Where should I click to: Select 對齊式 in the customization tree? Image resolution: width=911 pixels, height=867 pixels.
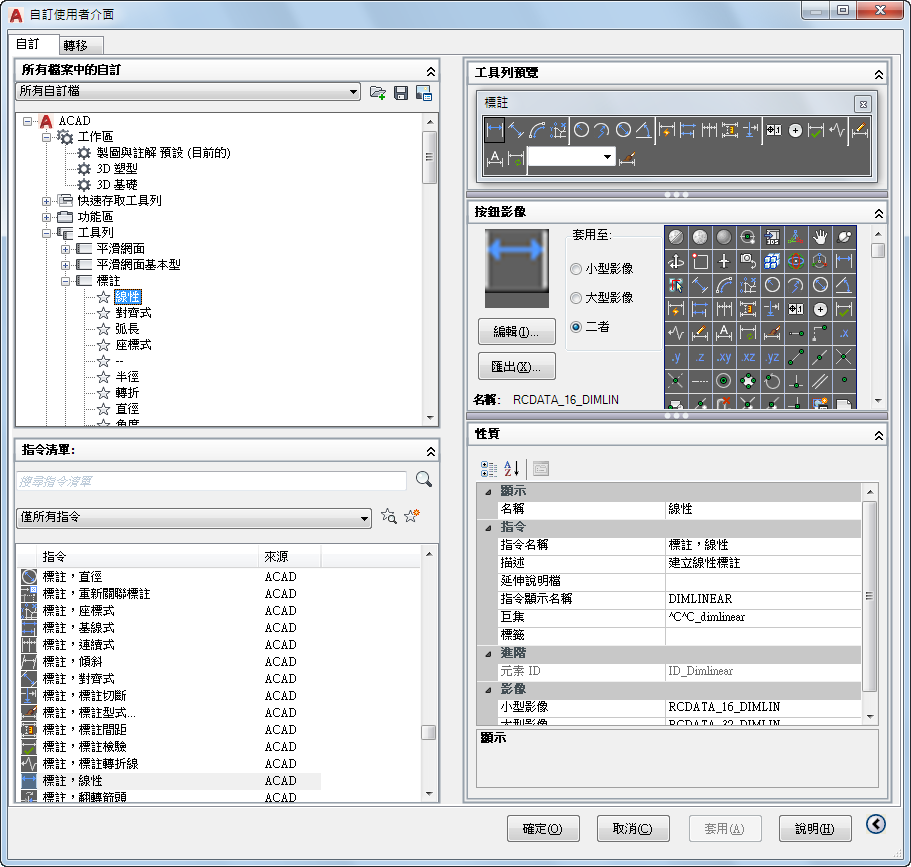(x=133, y=313)
